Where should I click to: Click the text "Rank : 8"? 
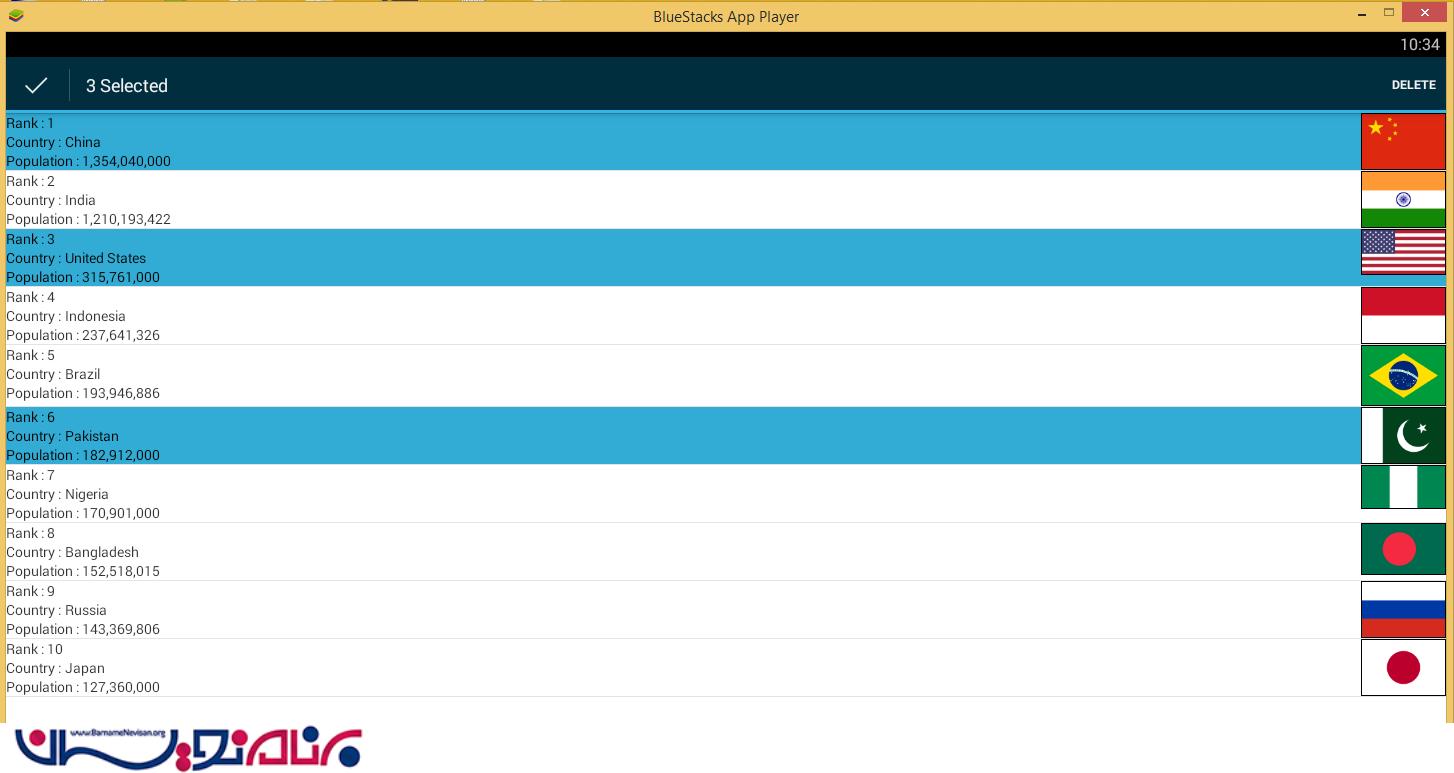pyautogui.click(x=30, y=533)
